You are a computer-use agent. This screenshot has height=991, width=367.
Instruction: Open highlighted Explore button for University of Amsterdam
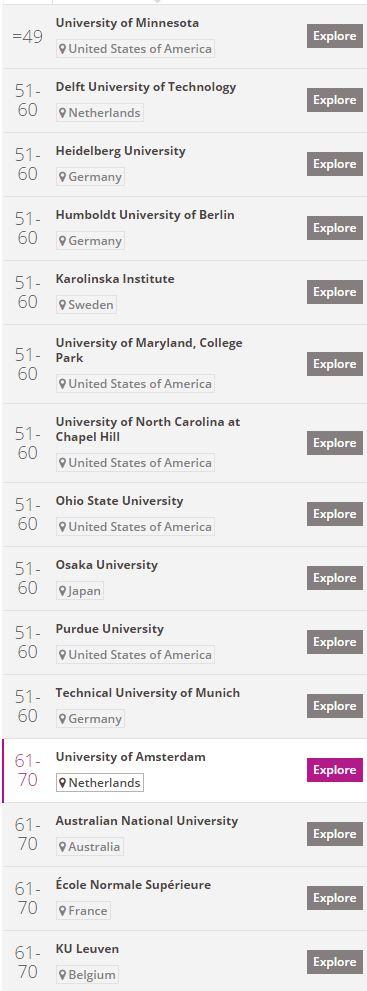click(x=335, y=770)
